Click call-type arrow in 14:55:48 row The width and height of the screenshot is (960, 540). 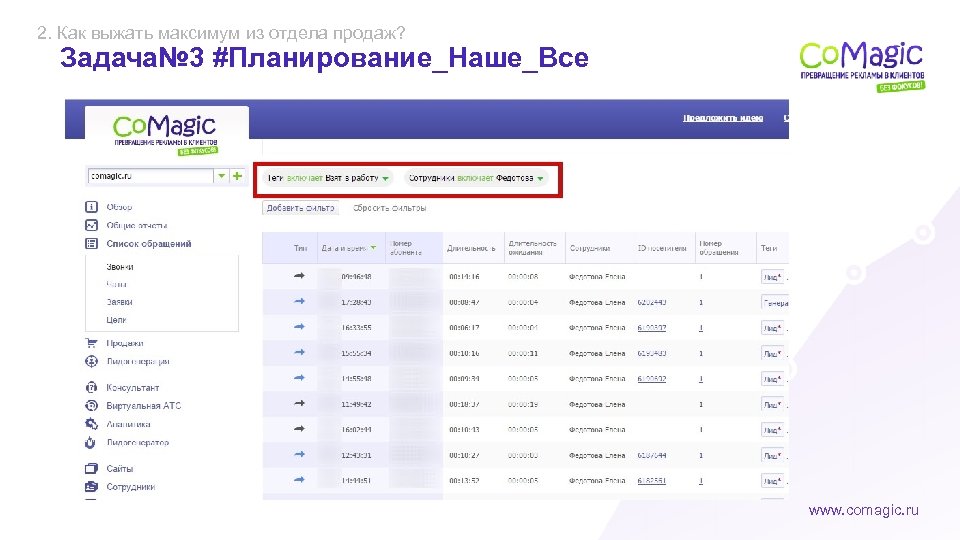pos(299,378)
